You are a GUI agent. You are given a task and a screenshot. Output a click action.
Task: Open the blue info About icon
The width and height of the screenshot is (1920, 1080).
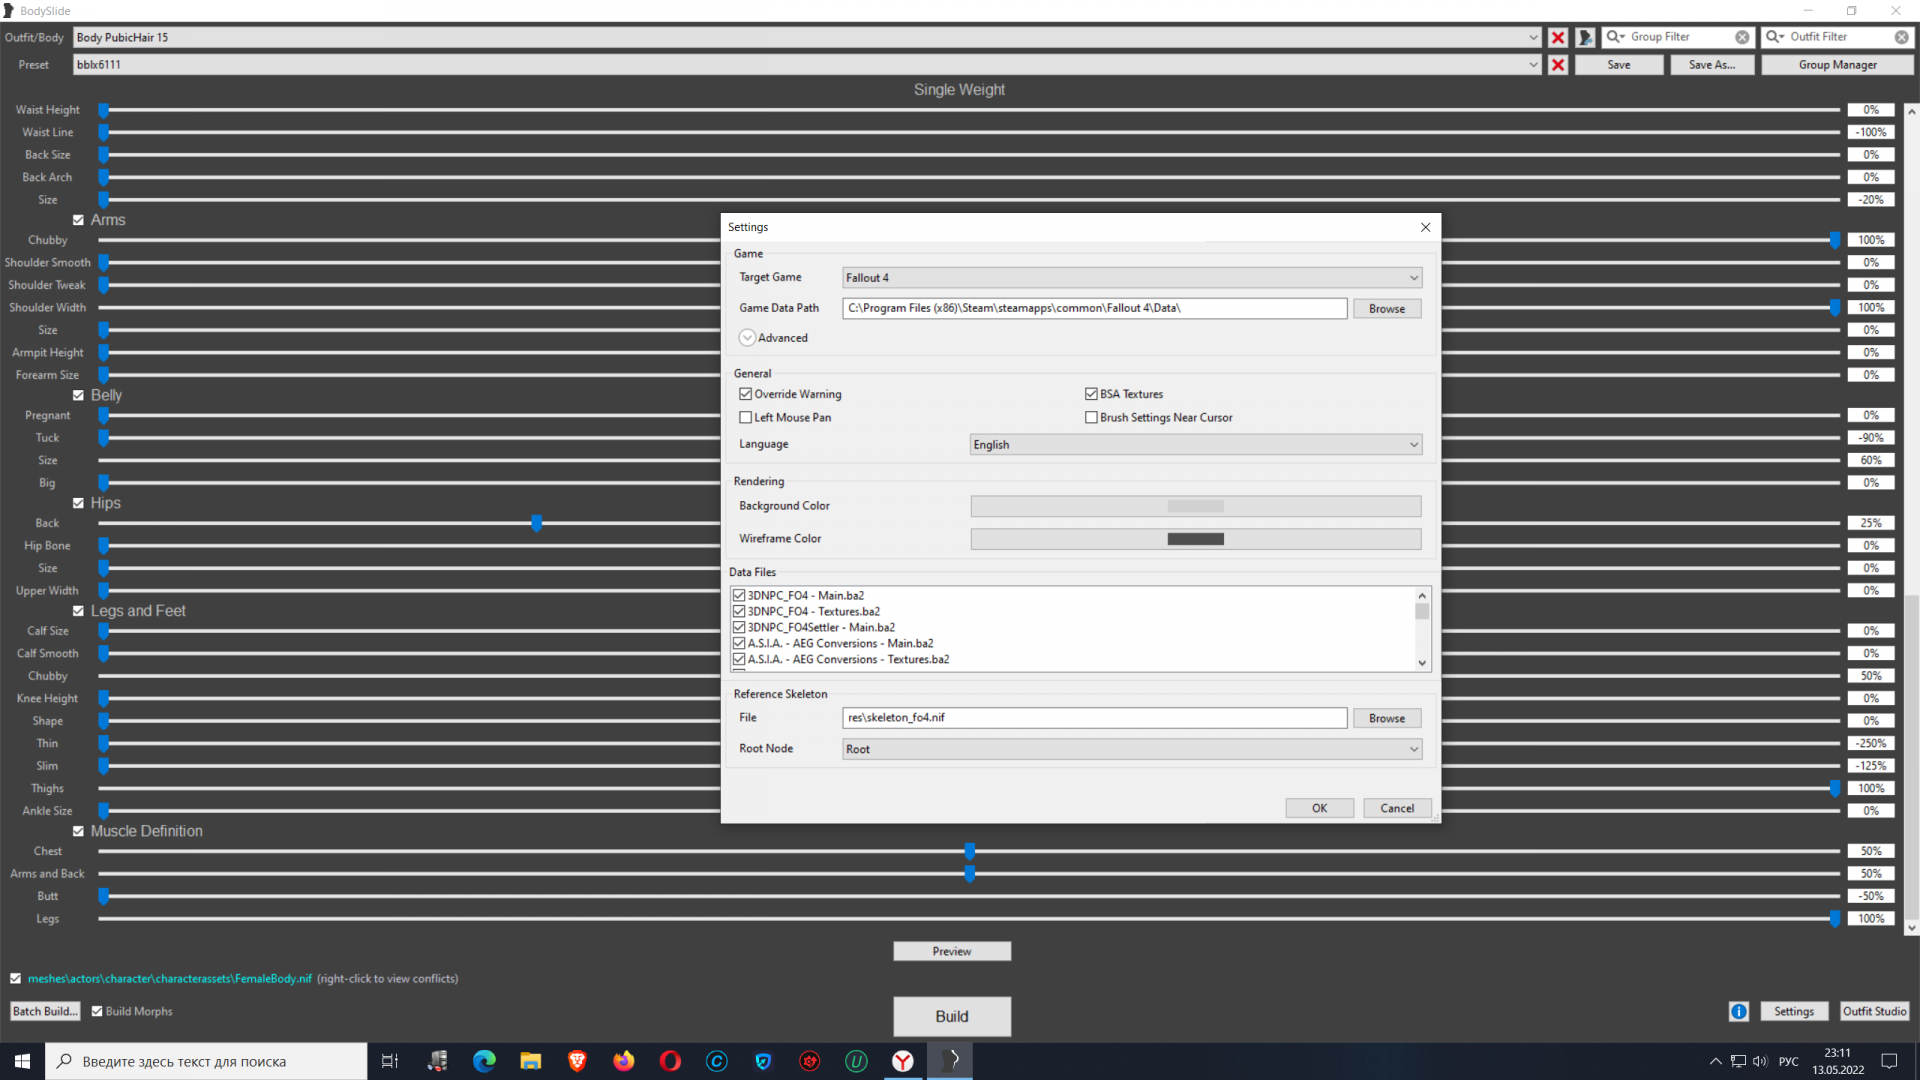(1739, 1012)
